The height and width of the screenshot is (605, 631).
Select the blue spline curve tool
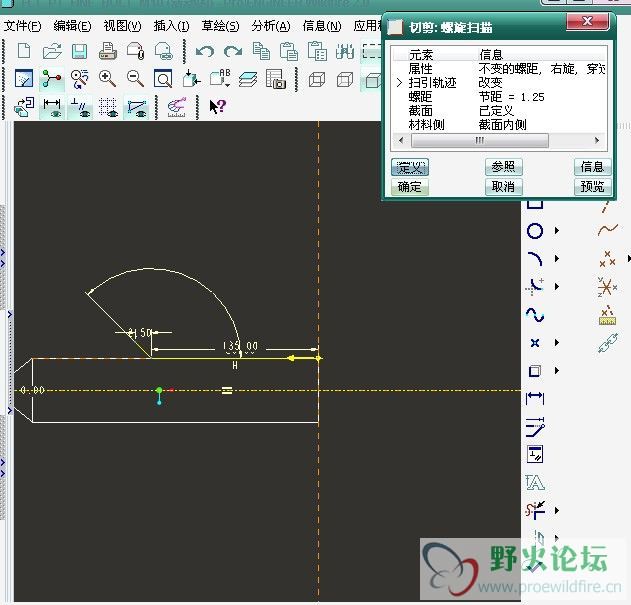(x=535, y=314)
